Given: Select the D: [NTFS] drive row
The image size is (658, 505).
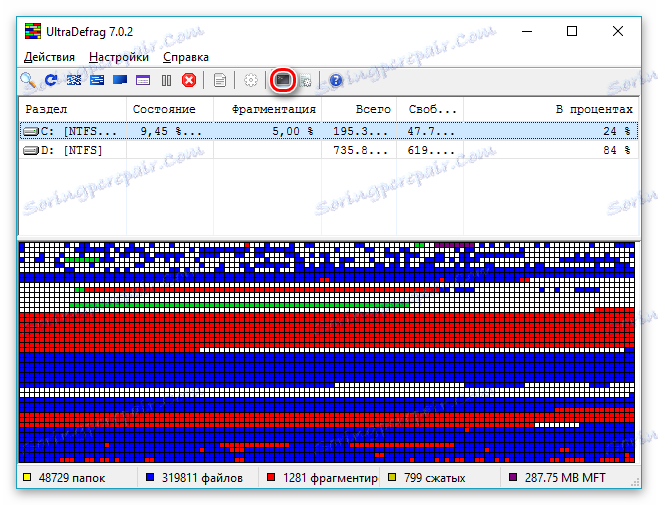Looking at the screenshot, I should pos(329,150).
